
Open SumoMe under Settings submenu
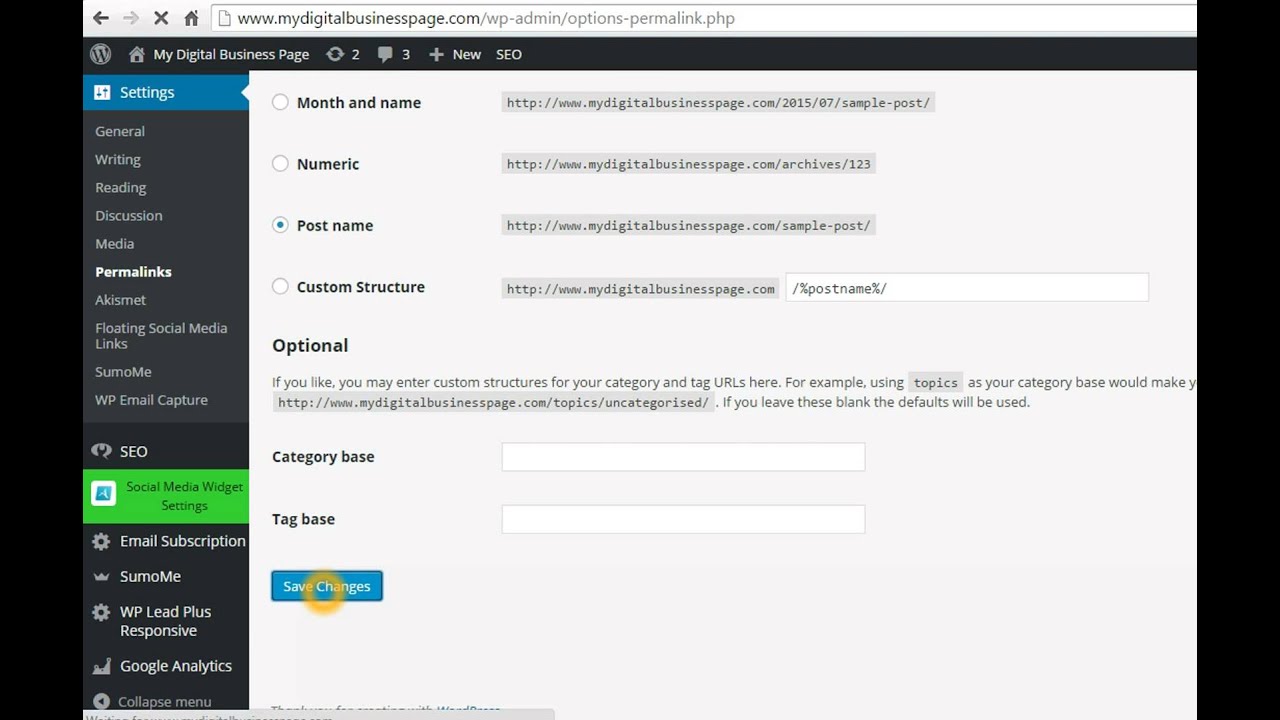(124, 371)
